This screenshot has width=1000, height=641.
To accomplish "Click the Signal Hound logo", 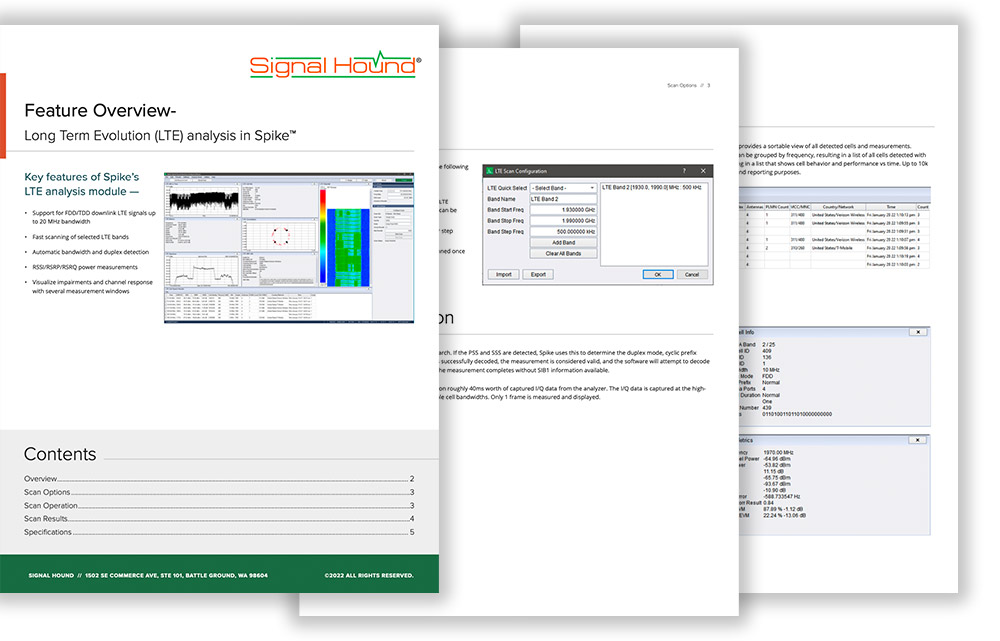I will click(x=335, y=64).
